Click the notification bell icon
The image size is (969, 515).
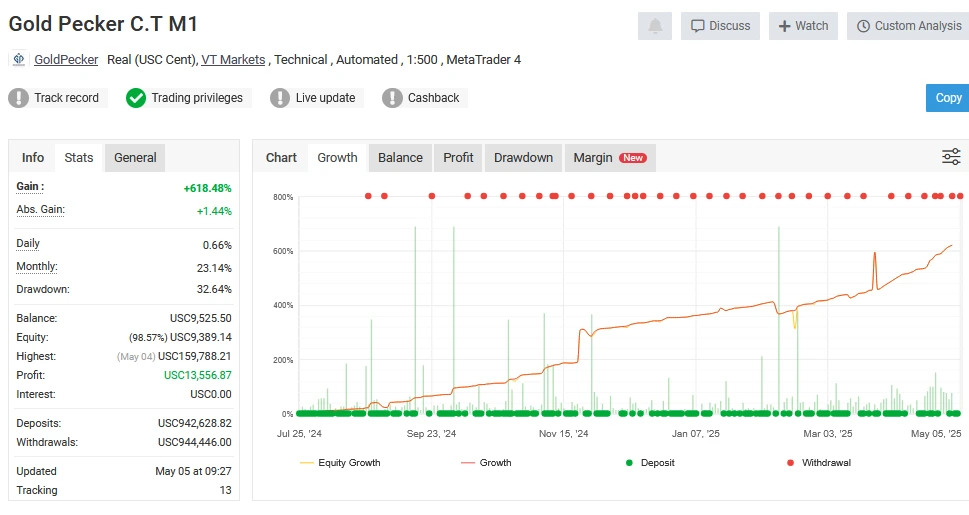pos(654,26)
